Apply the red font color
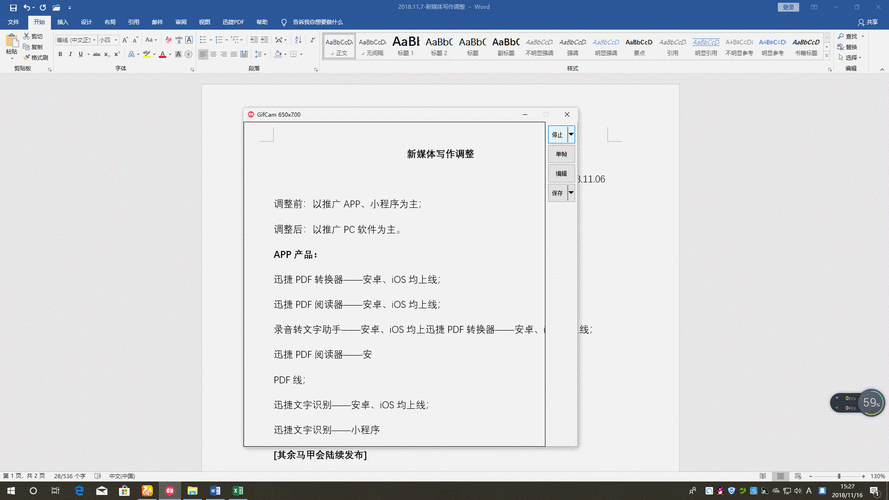Image resolution: width=889 pixels, height=500 pixels. [162, 54]
